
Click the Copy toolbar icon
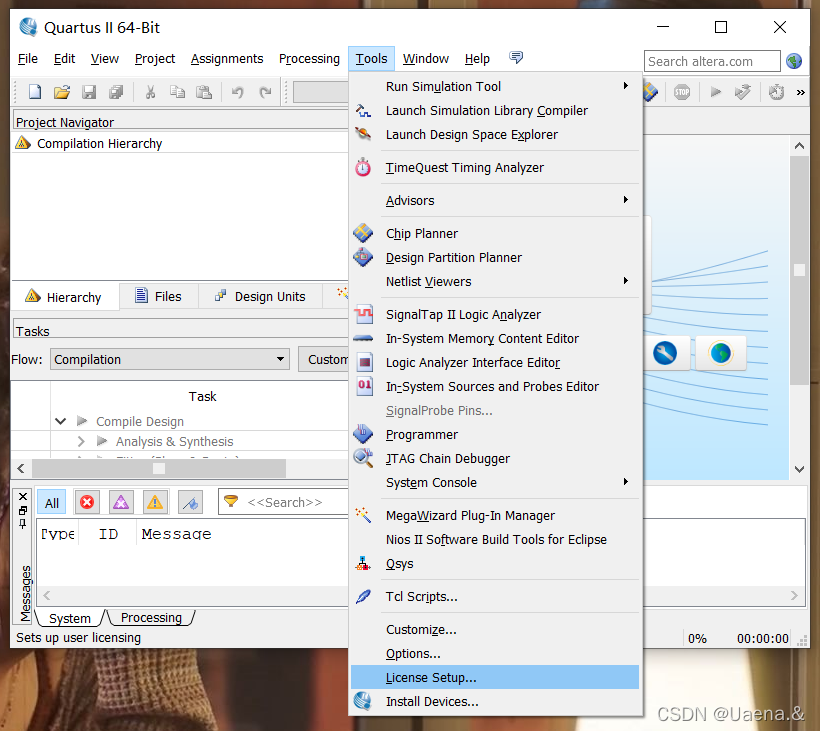pyautogui.click(x=177, y=93)
